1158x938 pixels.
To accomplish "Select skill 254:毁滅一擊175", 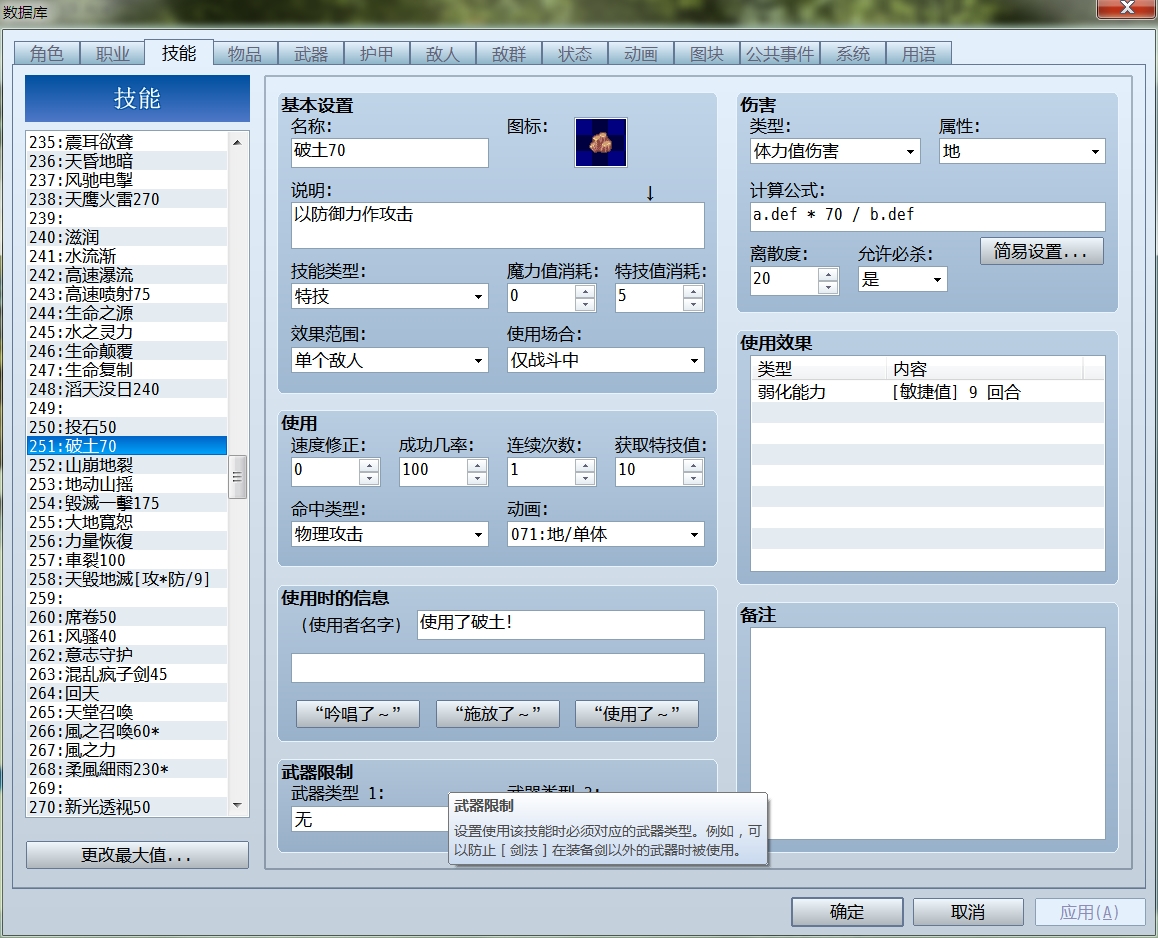I will click(126, 503).
